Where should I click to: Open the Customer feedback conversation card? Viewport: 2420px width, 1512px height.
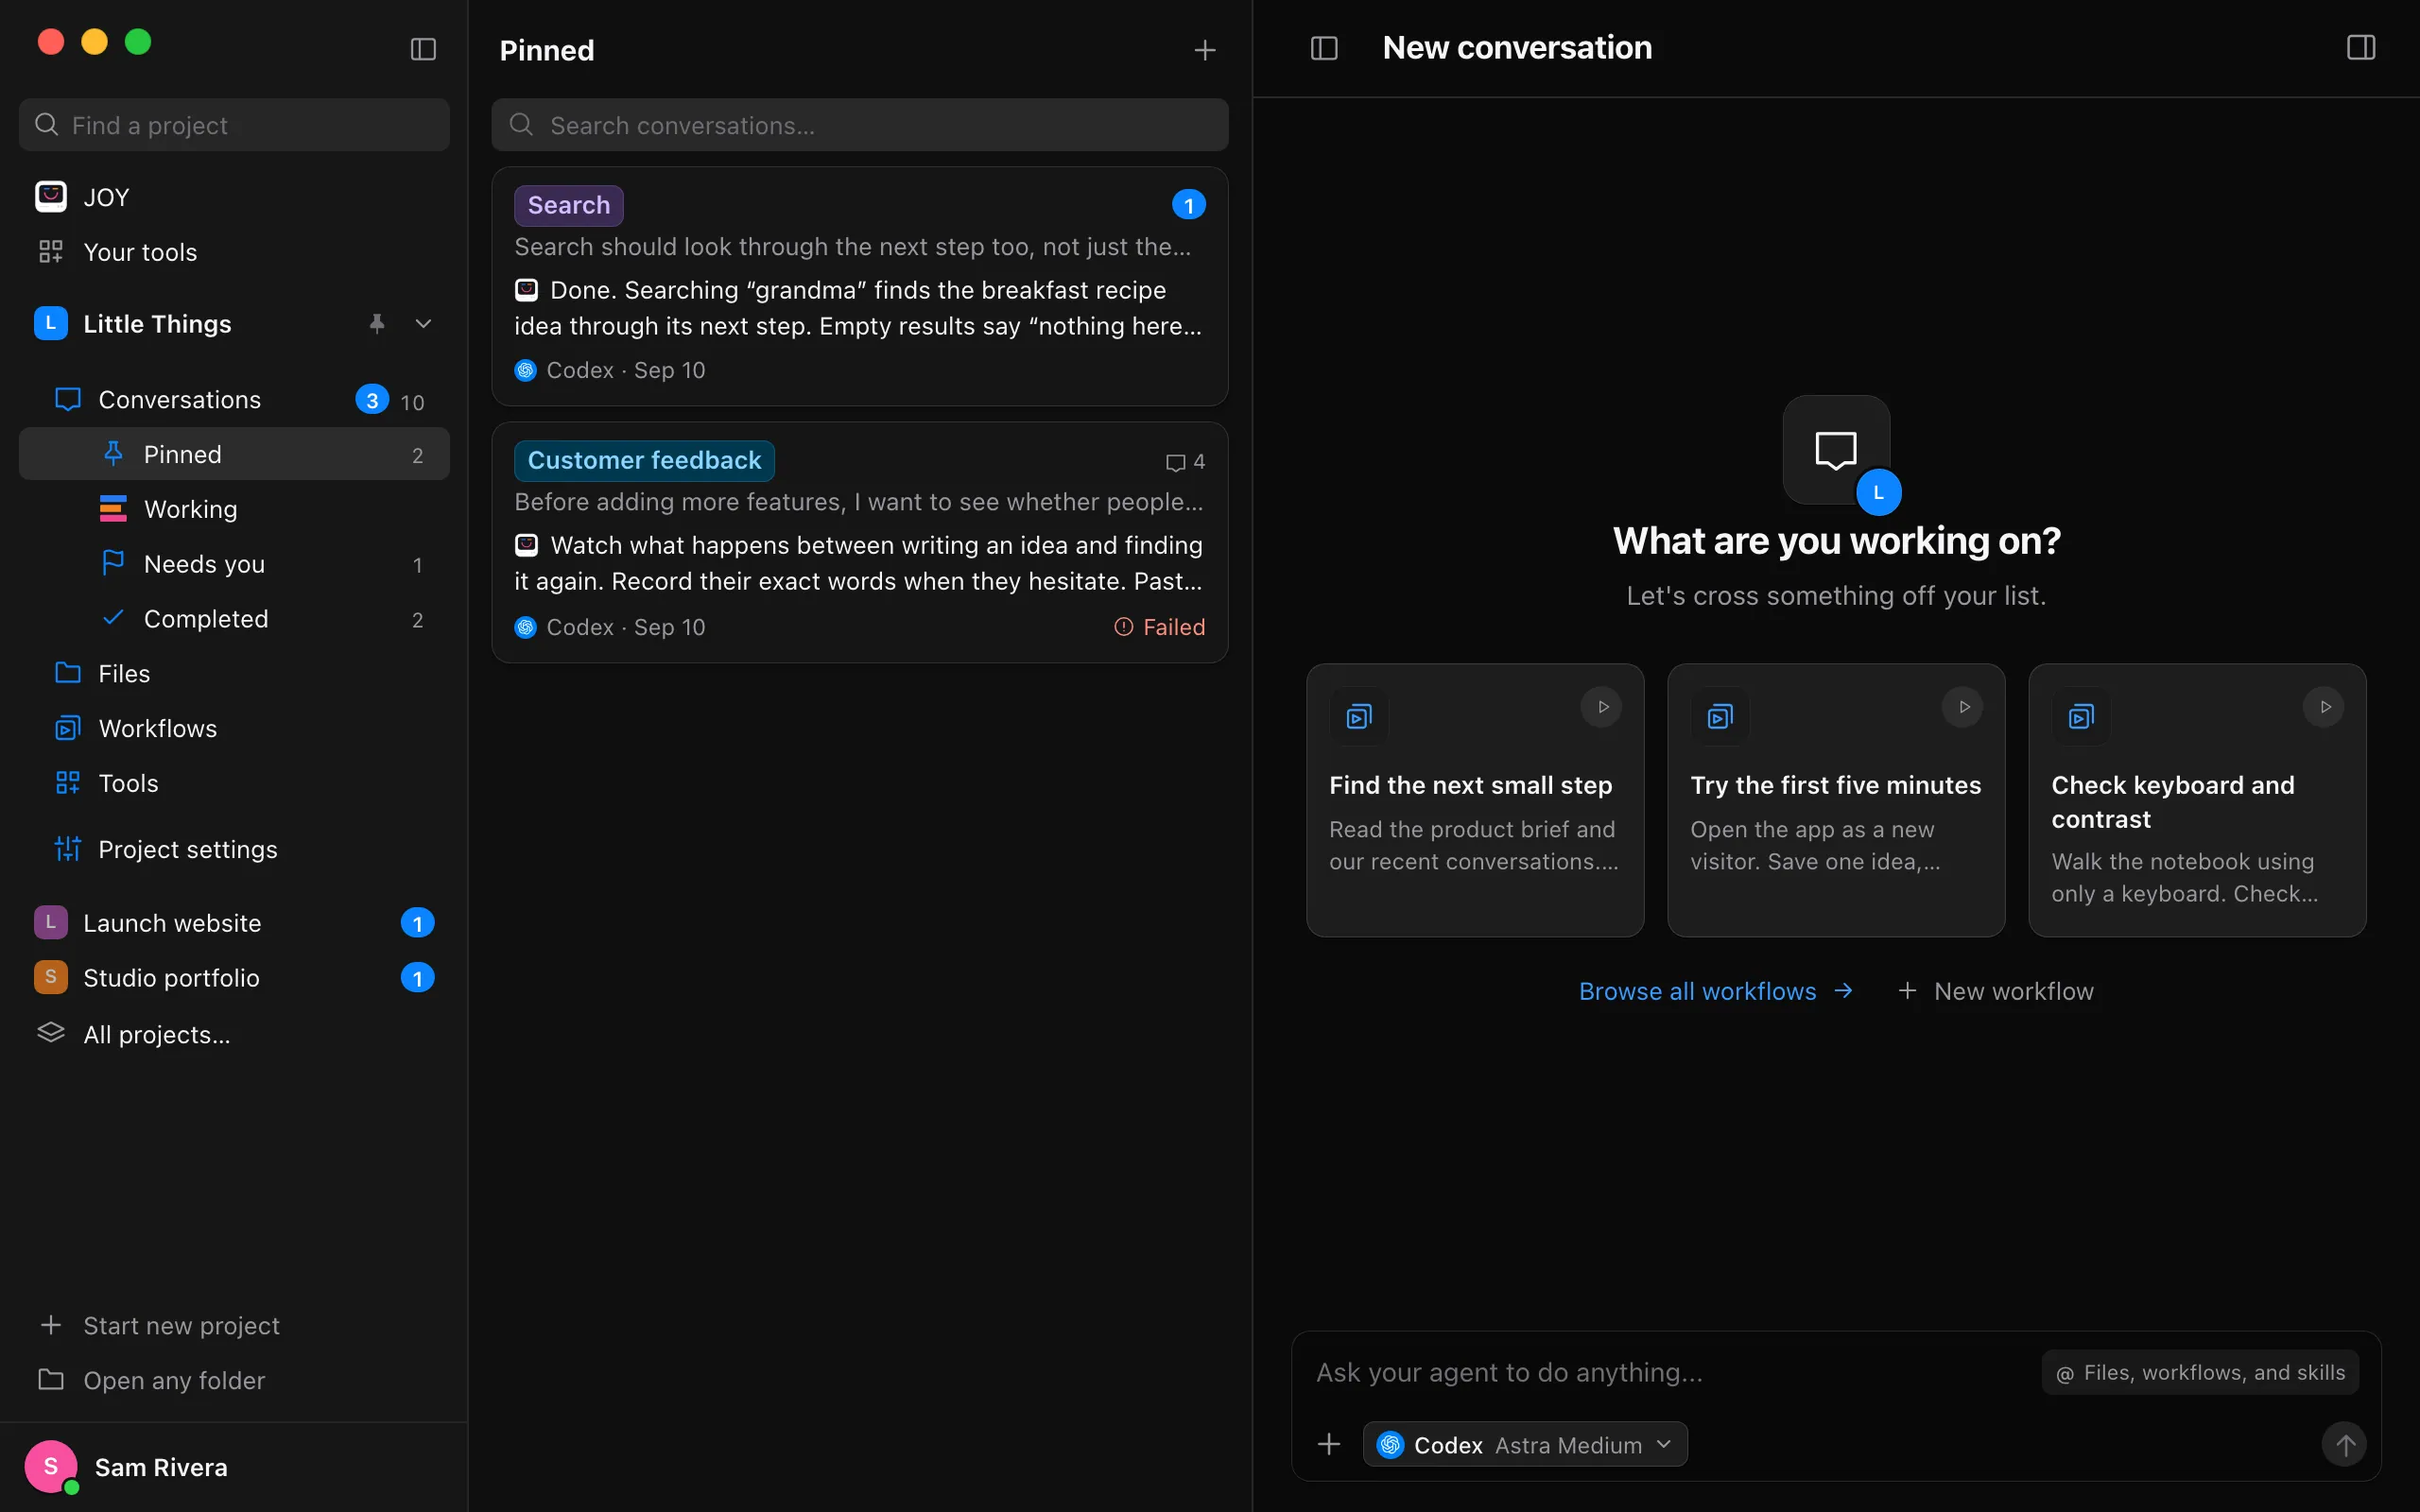click(x=860, y=542)
